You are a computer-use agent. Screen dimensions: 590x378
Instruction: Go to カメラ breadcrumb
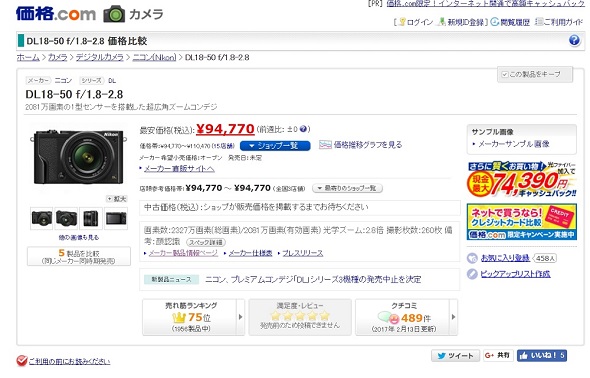click(58, 57)
